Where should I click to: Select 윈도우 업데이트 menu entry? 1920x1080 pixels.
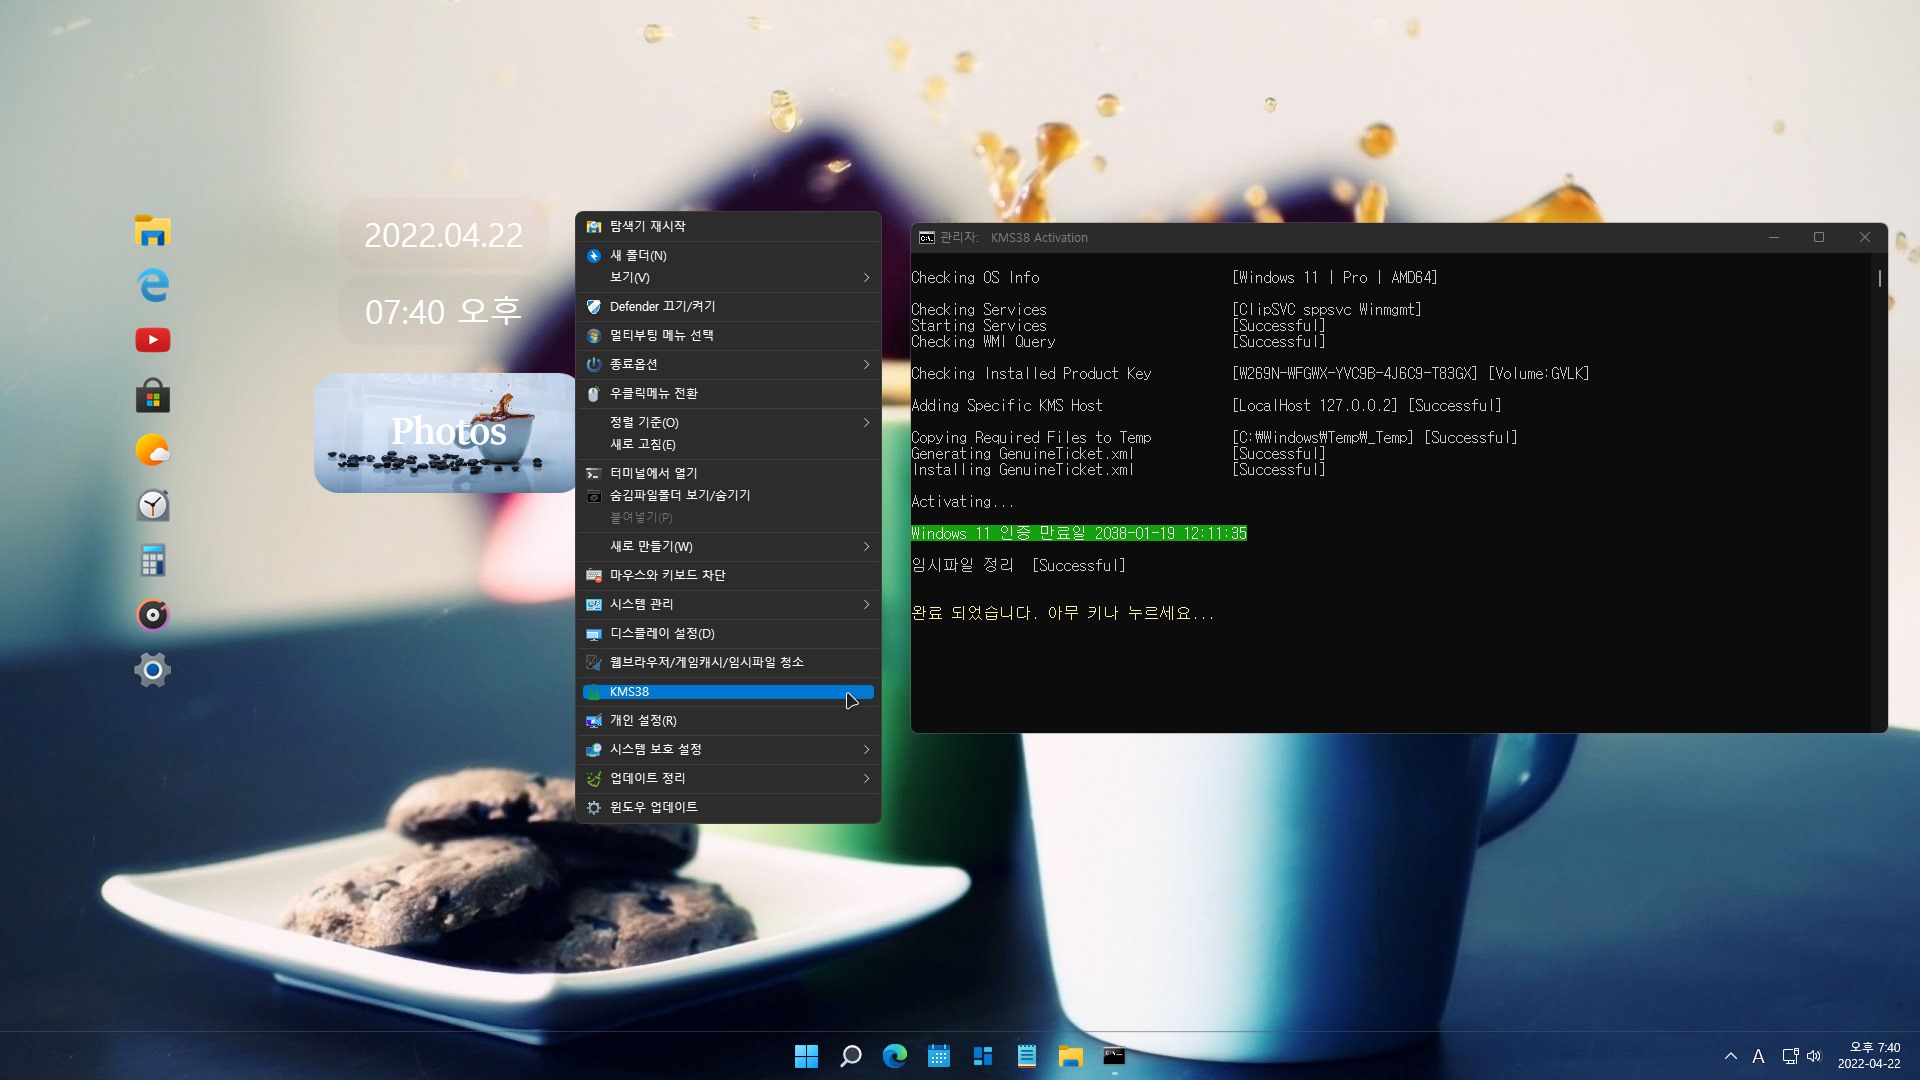729,808
